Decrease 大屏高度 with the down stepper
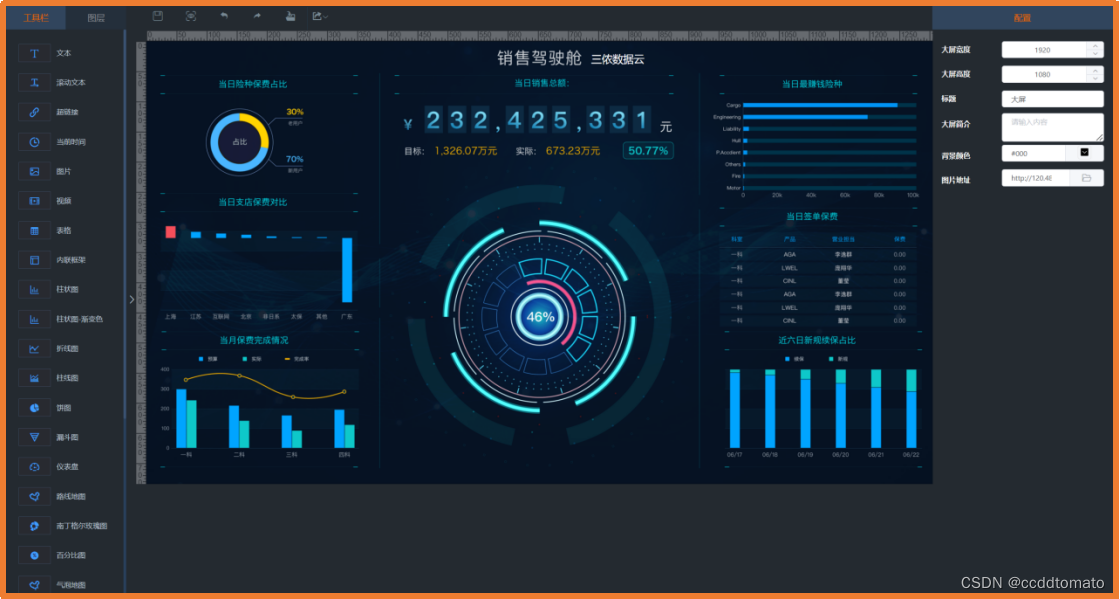This screenshot has height=599, width=1120. tap(1096, 79)
